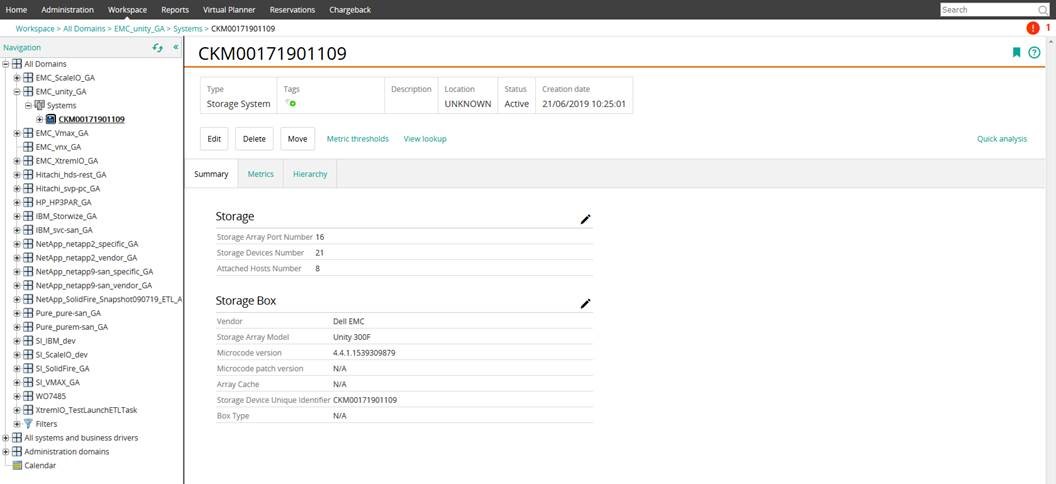Click the Quick analysis link
The height and width of the screenshot is (484, 1056).
click(1001, 139)
